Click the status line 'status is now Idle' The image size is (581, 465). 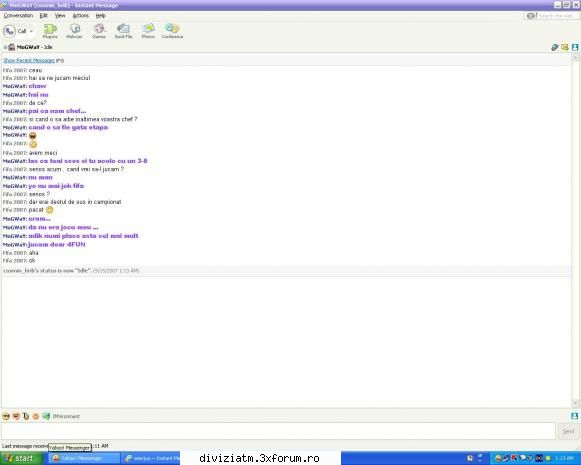(x=71, y=271)
